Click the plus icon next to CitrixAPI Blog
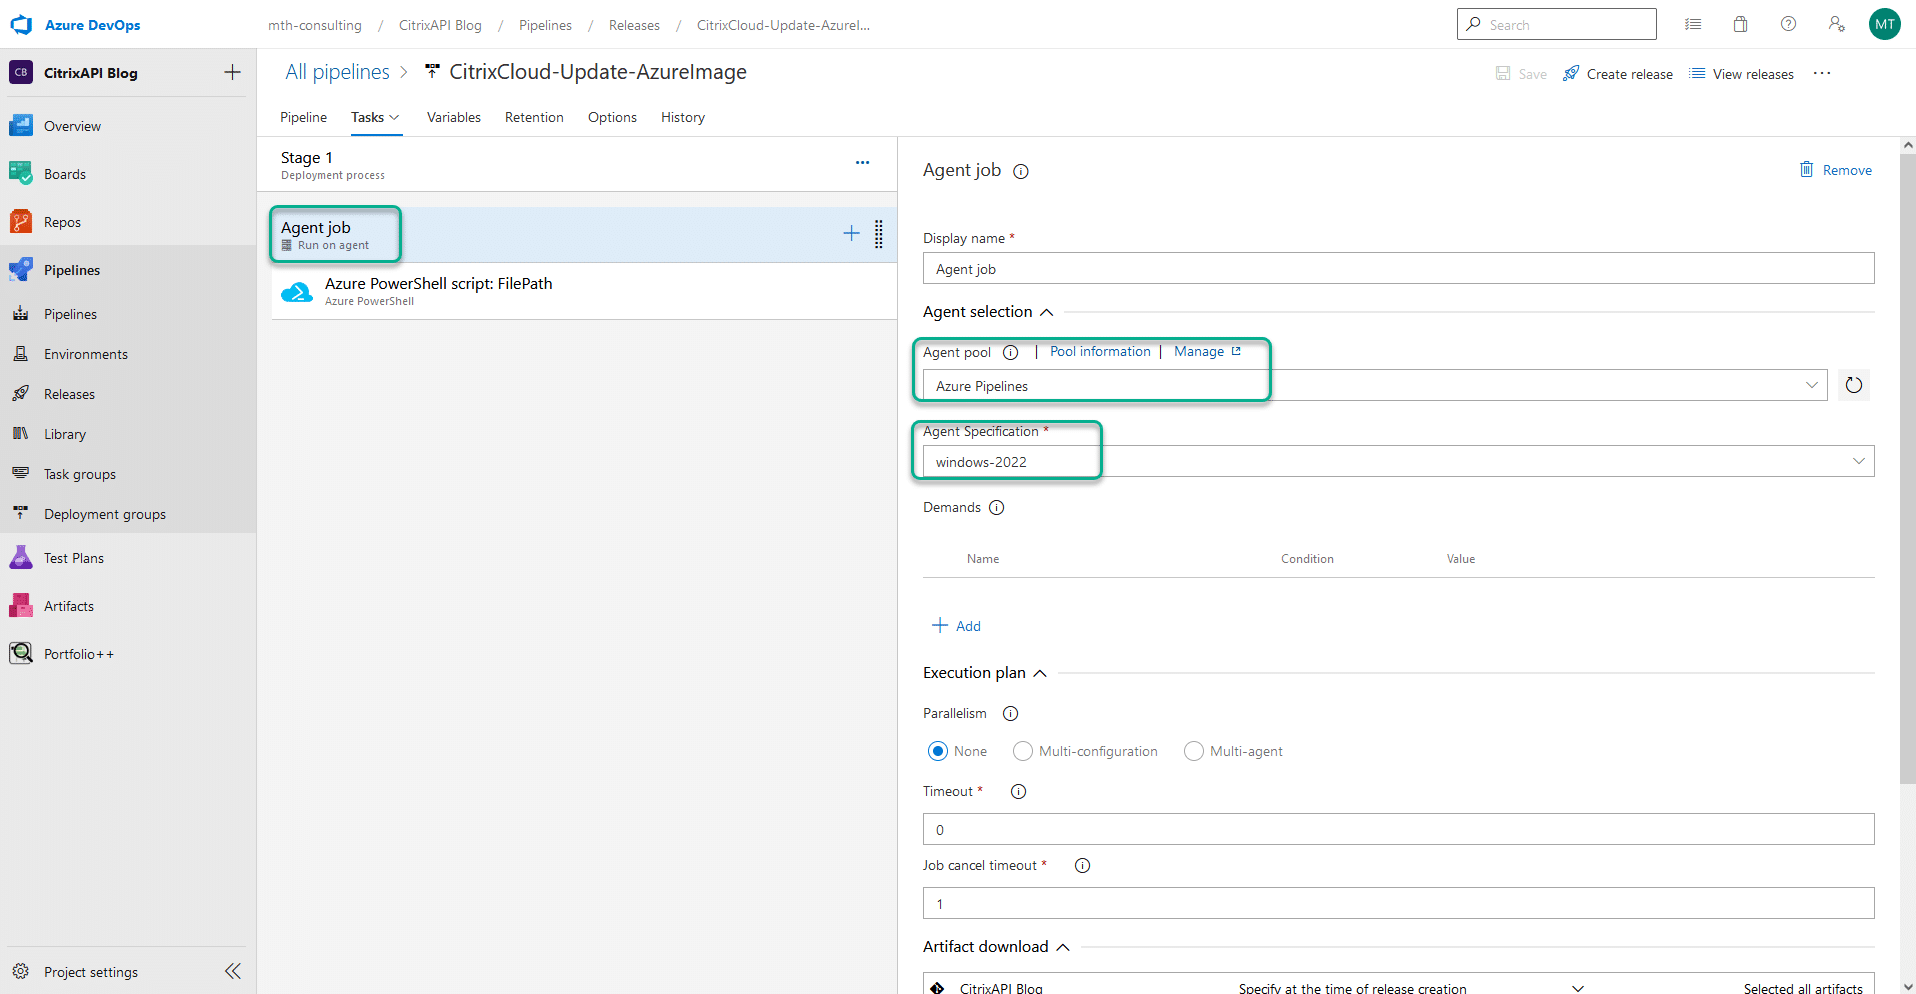1916x994 pixels. (x=232, y=72)
